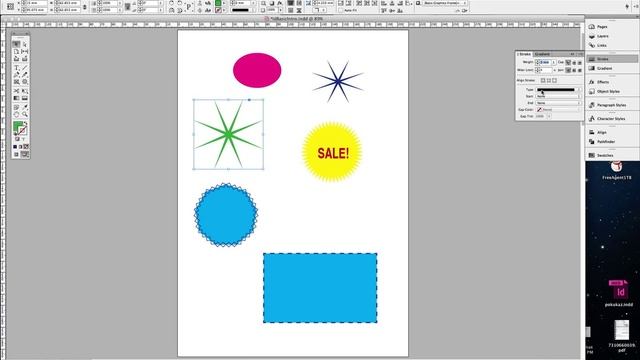Enable round join in Stroke panel
This screenshot has width=640, height=360.
coord(574,70)
